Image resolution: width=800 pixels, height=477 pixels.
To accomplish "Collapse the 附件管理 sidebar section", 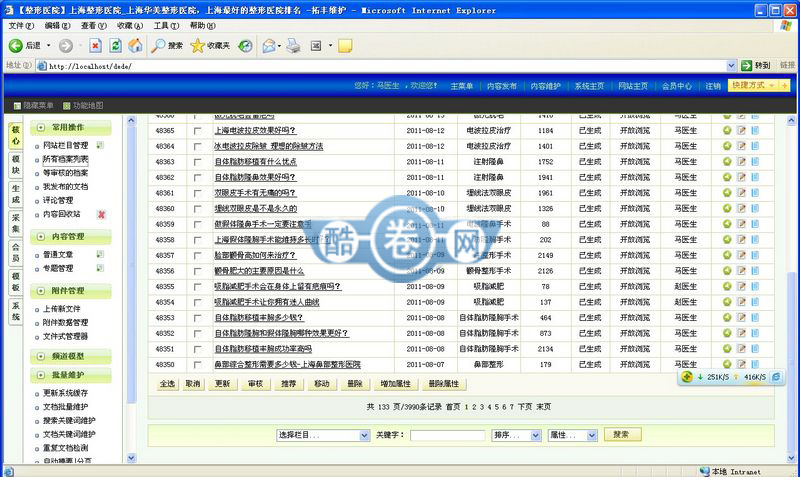I will pos(41,291).
